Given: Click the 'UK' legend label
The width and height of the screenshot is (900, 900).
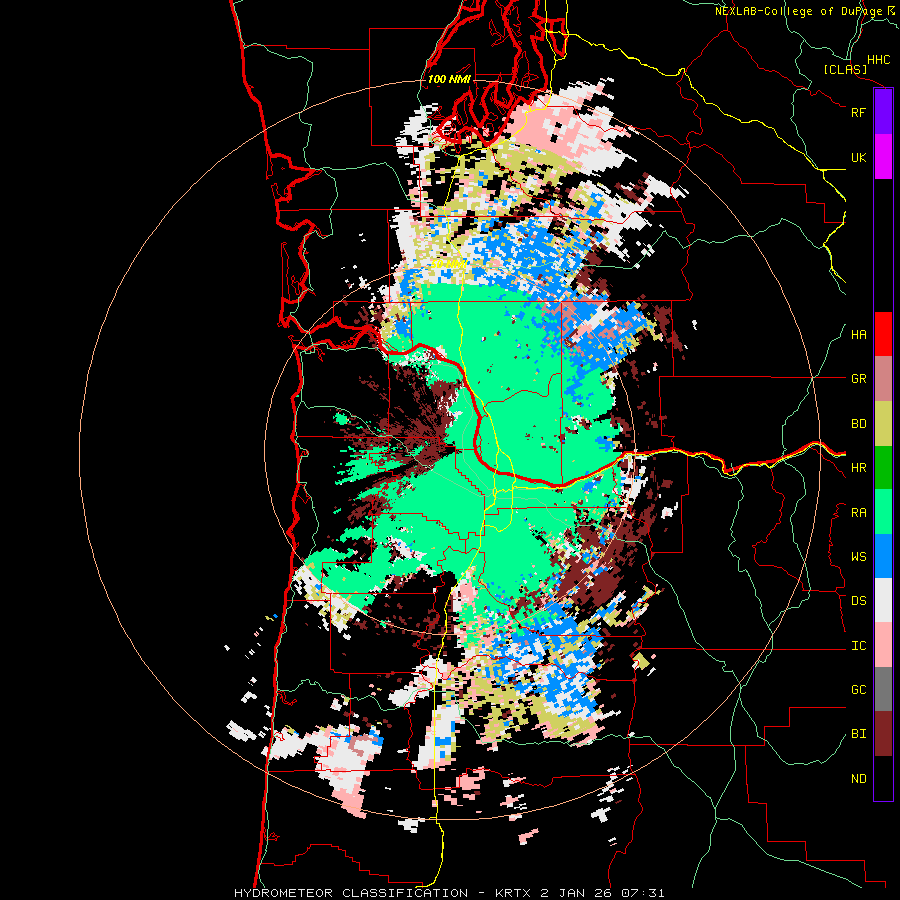Looking at the screenshot, I should 858,157.
